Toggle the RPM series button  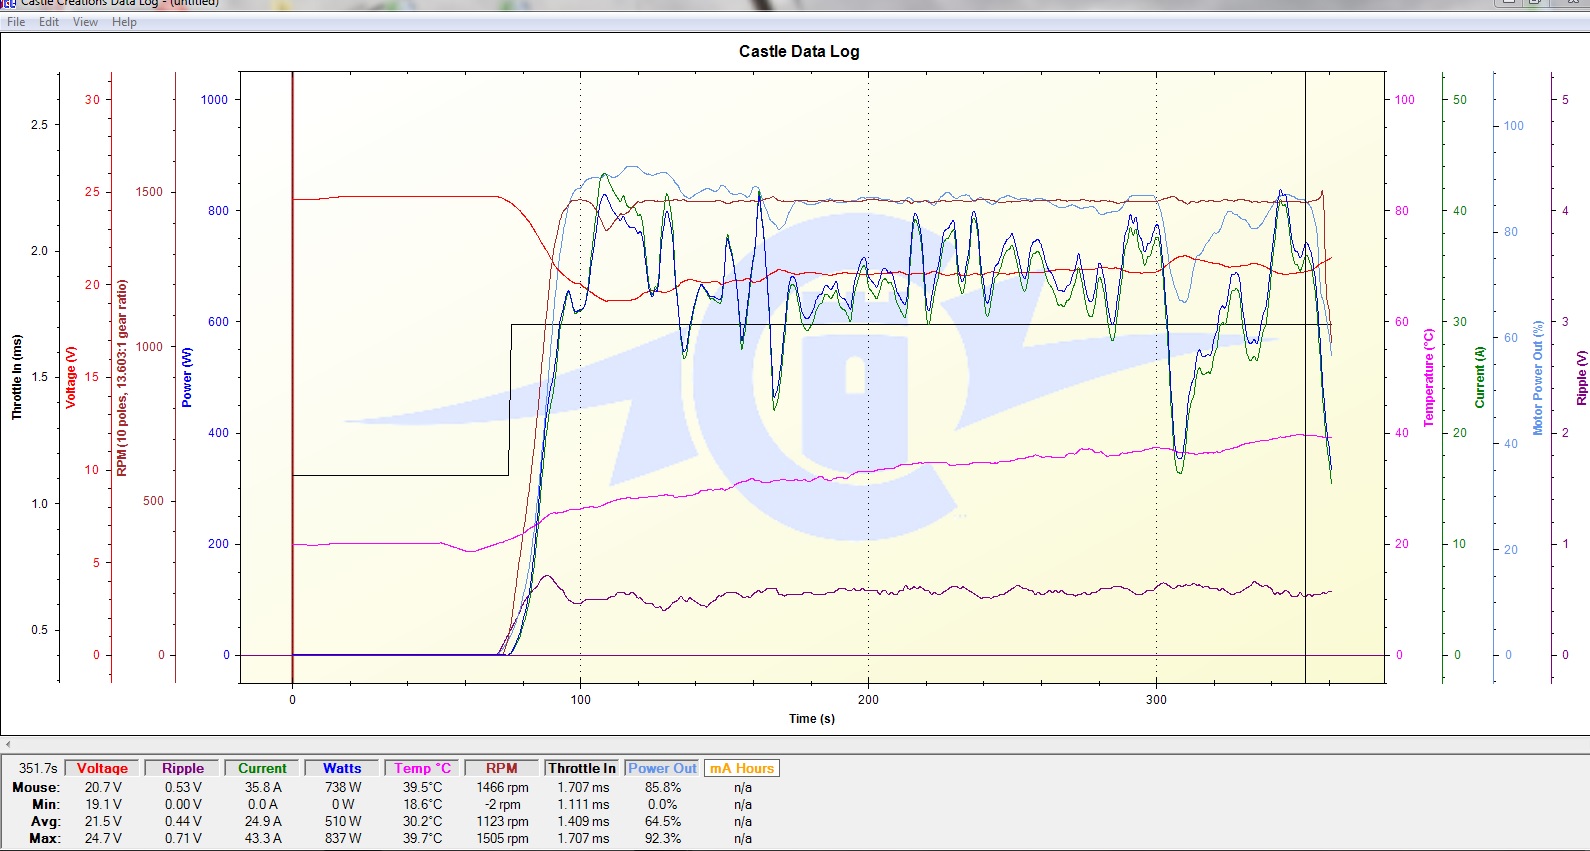coord(502,768)
